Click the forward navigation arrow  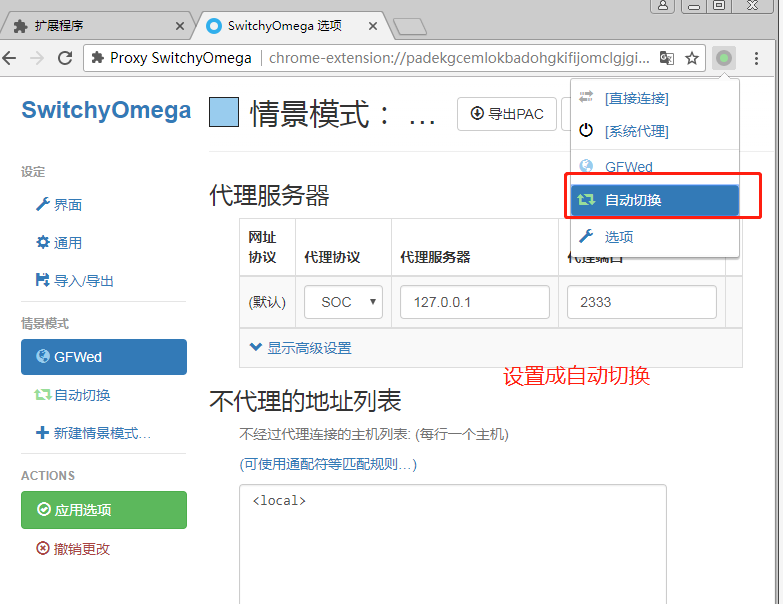point(37,58)
